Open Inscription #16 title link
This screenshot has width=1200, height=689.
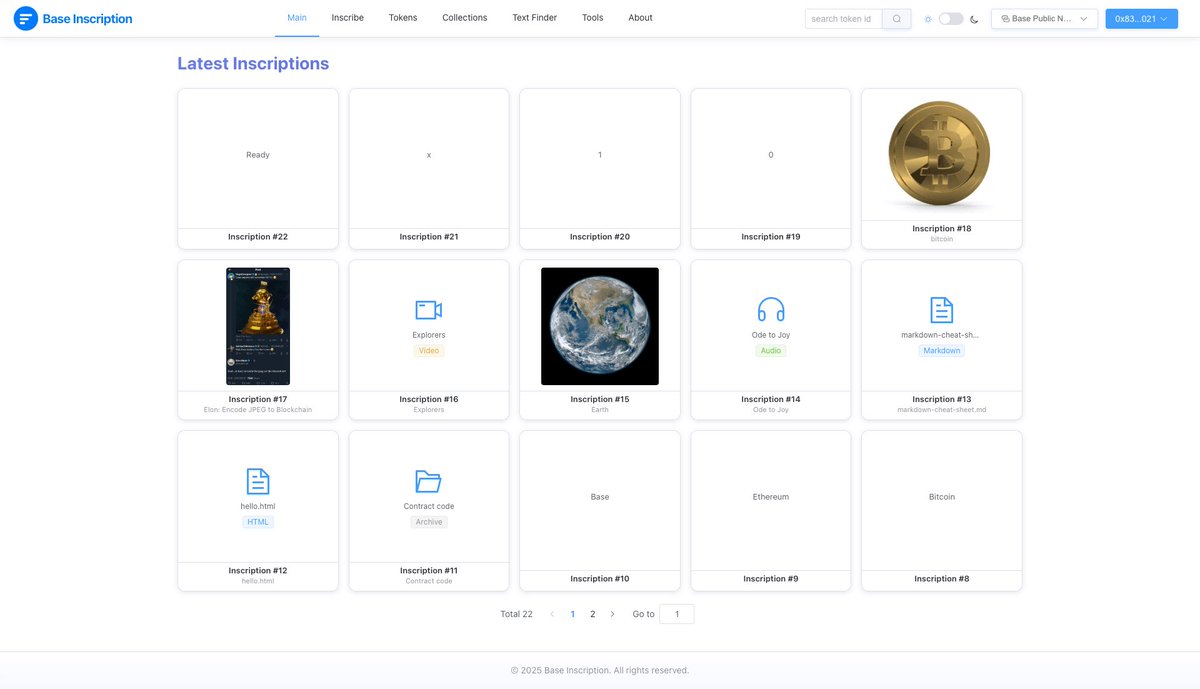(429, 399)
